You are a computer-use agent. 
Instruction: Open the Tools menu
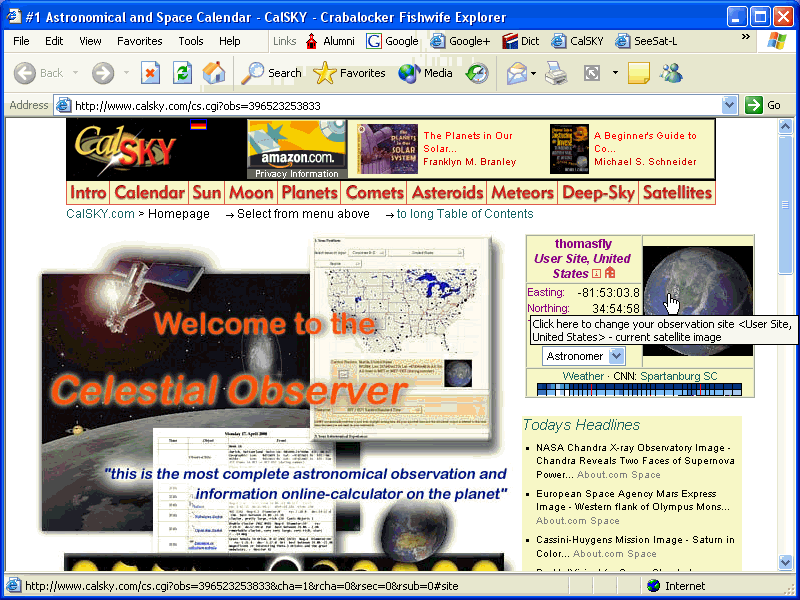point(191,41)
